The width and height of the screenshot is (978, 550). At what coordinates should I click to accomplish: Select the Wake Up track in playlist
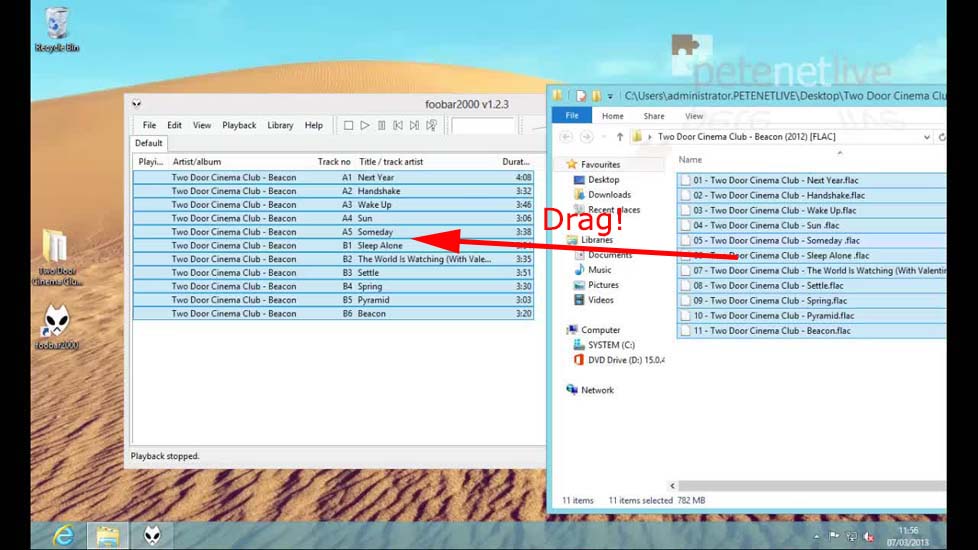(x=333, y=205)
